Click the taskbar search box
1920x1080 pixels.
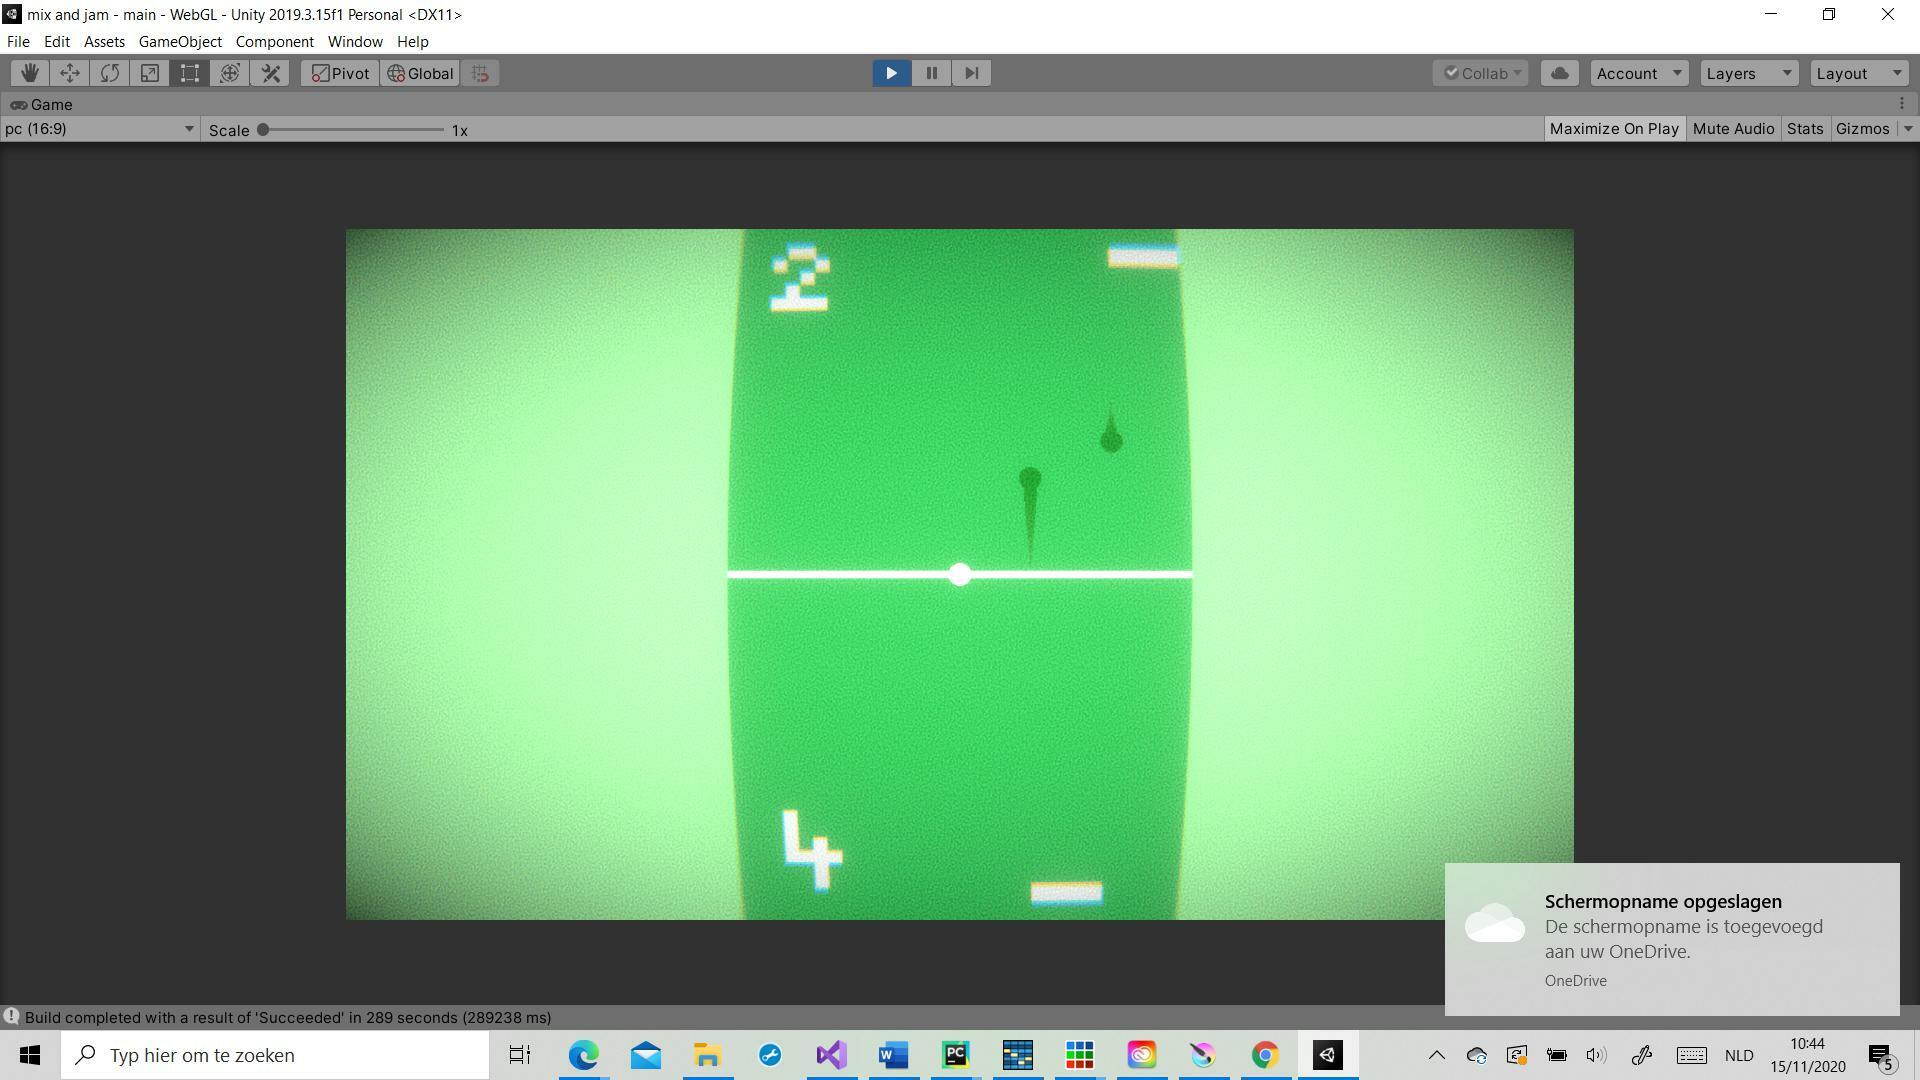point(275,1055)
